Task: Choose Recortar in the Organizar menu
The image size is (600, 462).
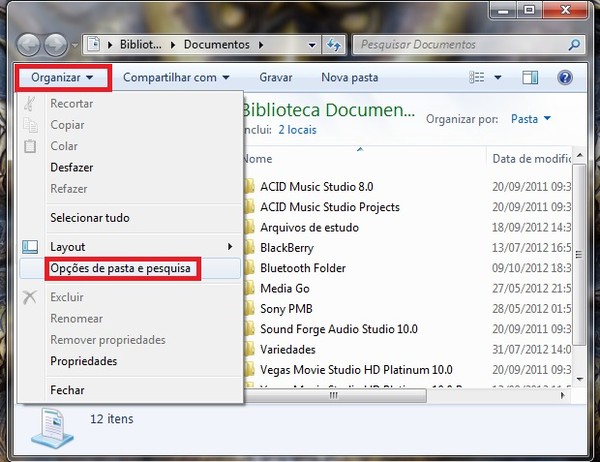Action: coord(130,103)
